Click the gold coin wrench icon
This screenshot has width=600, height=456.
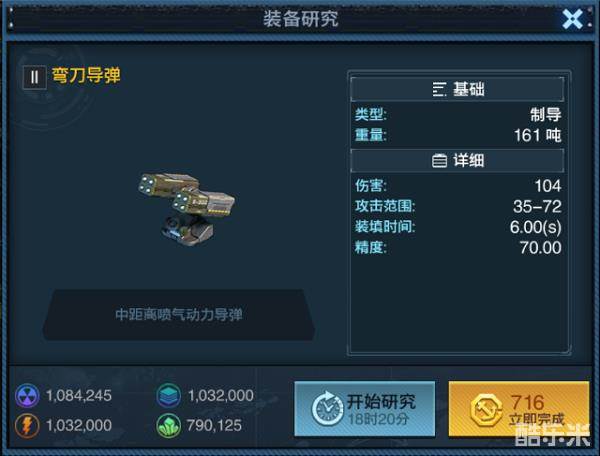coord(486,410)
